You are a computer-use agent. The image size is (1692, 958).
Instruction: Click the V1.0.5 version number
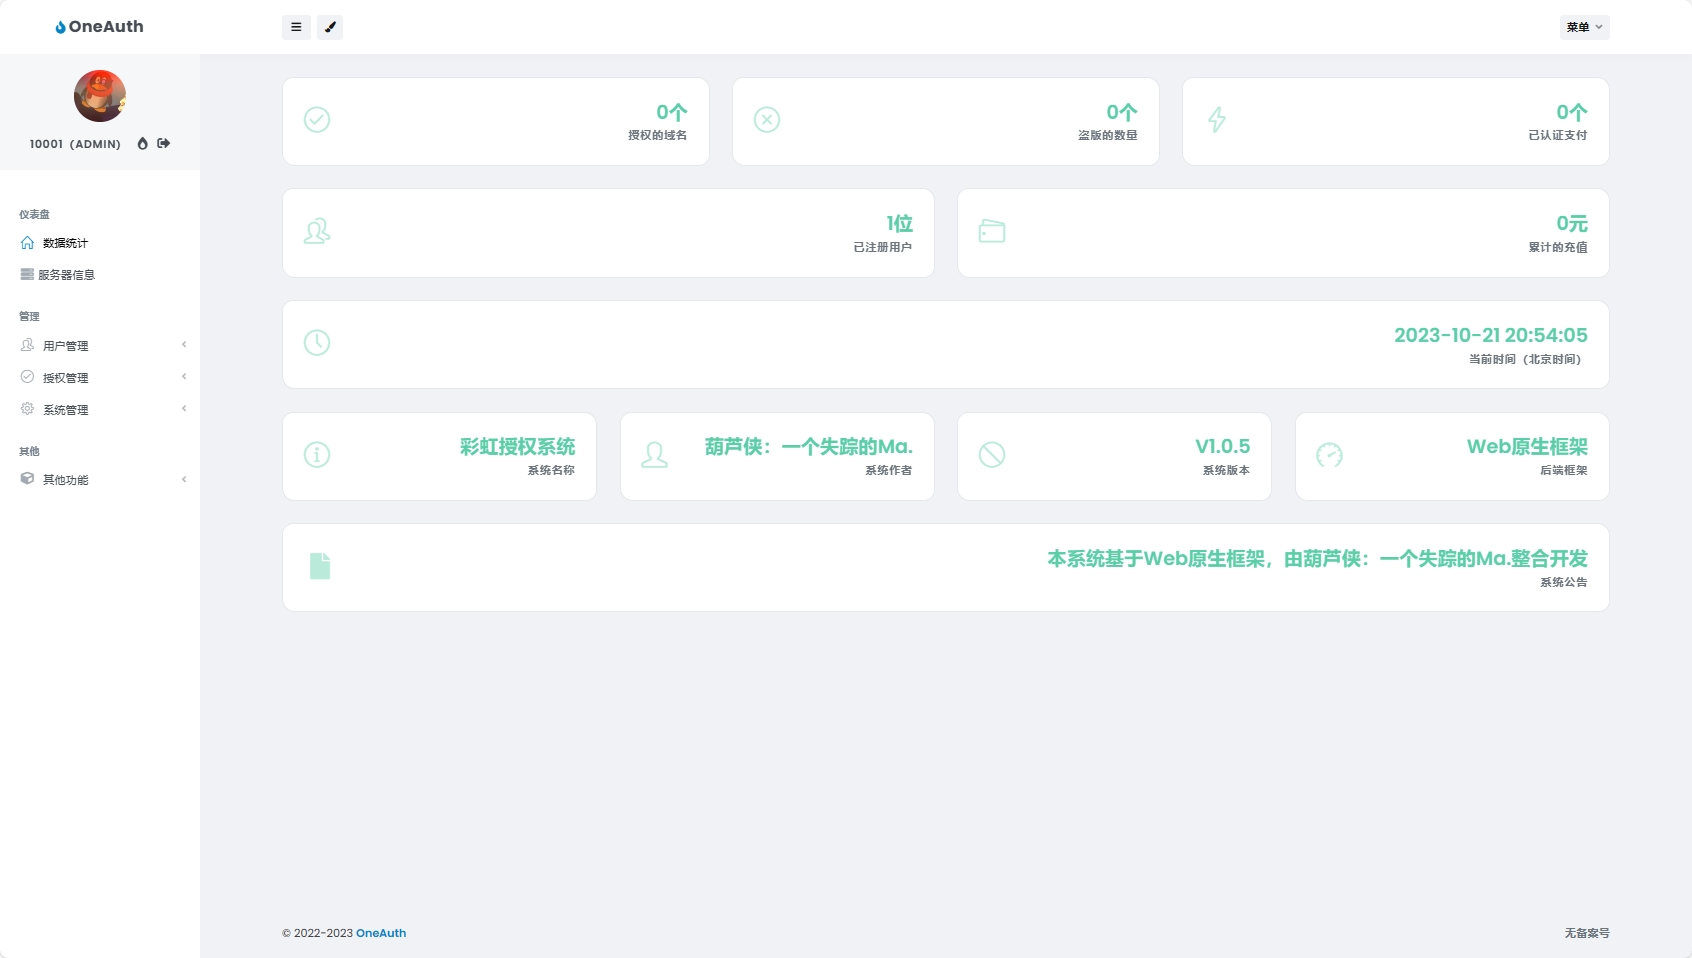coord(1223,447)
